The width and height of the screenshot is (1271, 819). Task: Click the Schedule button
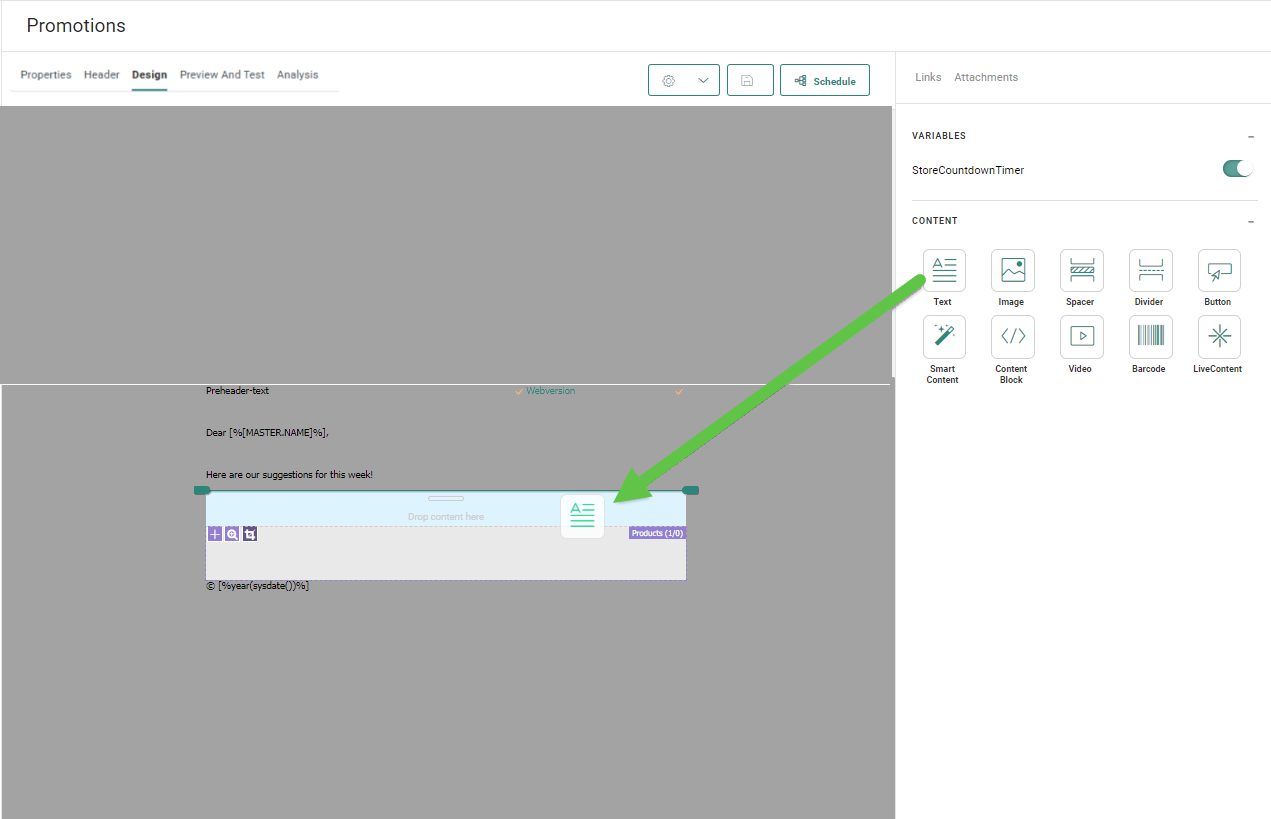pyautogui.click(x=824, y=81)
